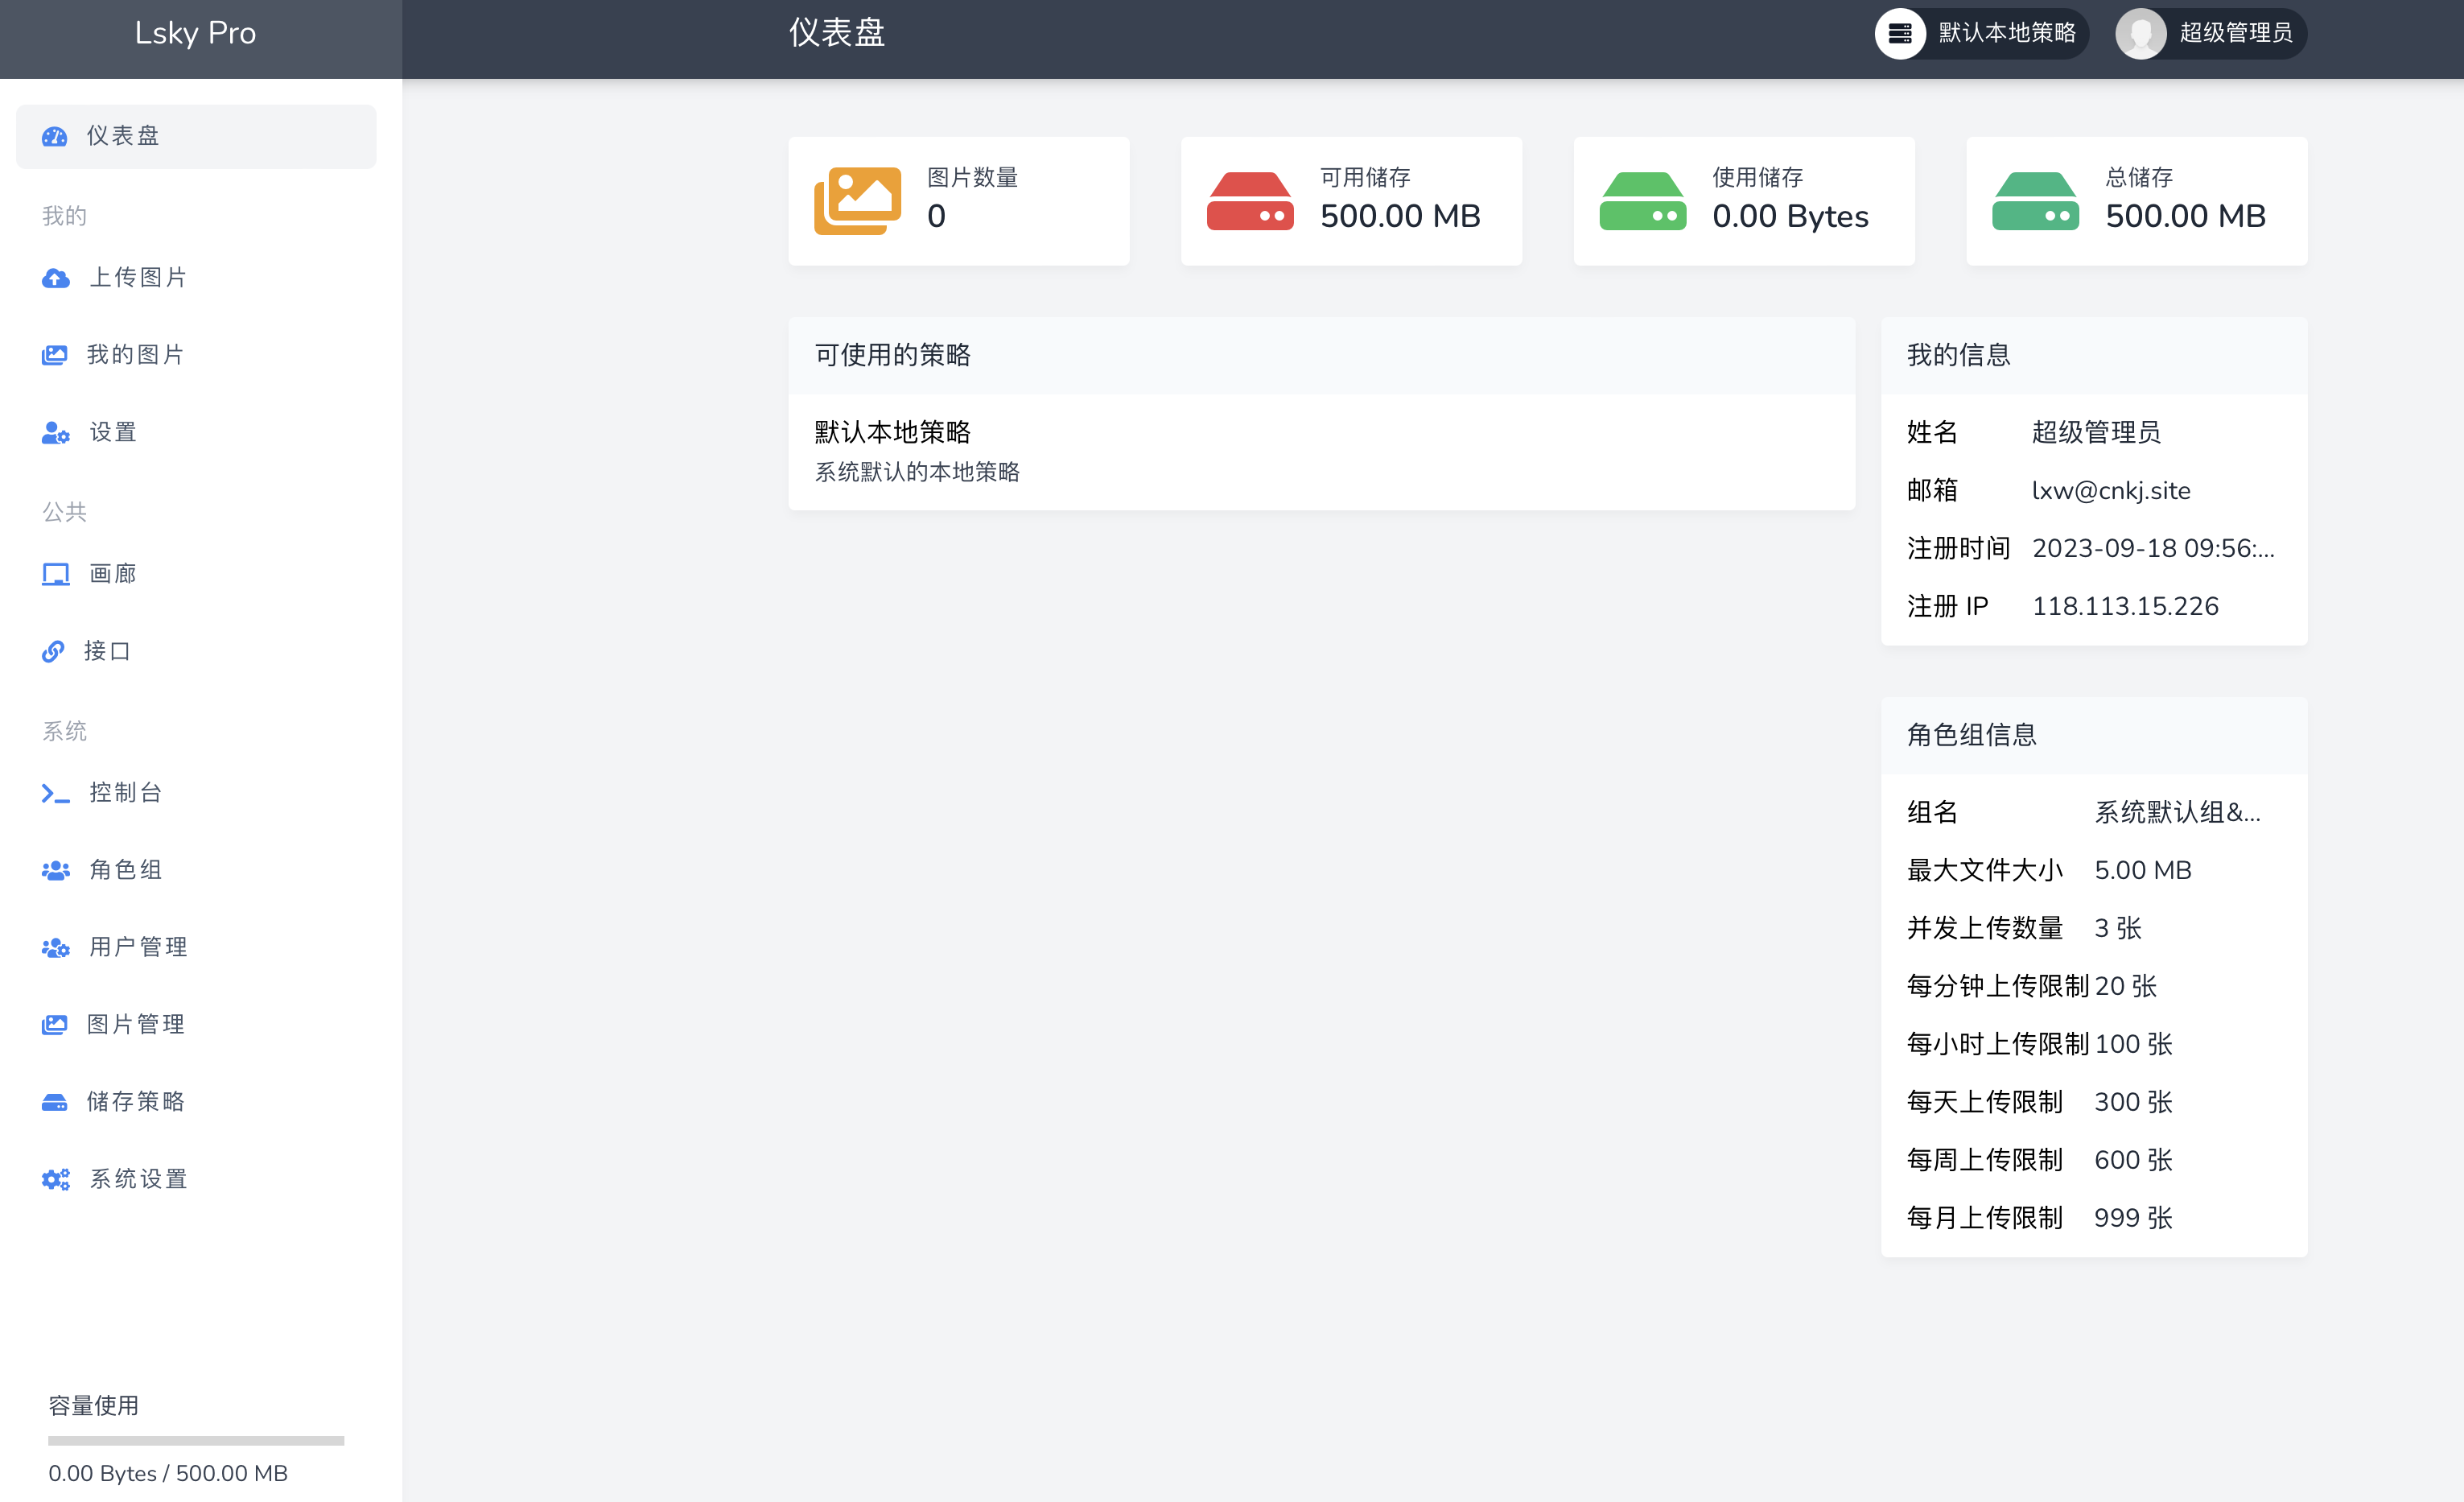Click the capacity usage progress bar
The image size is (2464, 1502).
pos(196,1440)
